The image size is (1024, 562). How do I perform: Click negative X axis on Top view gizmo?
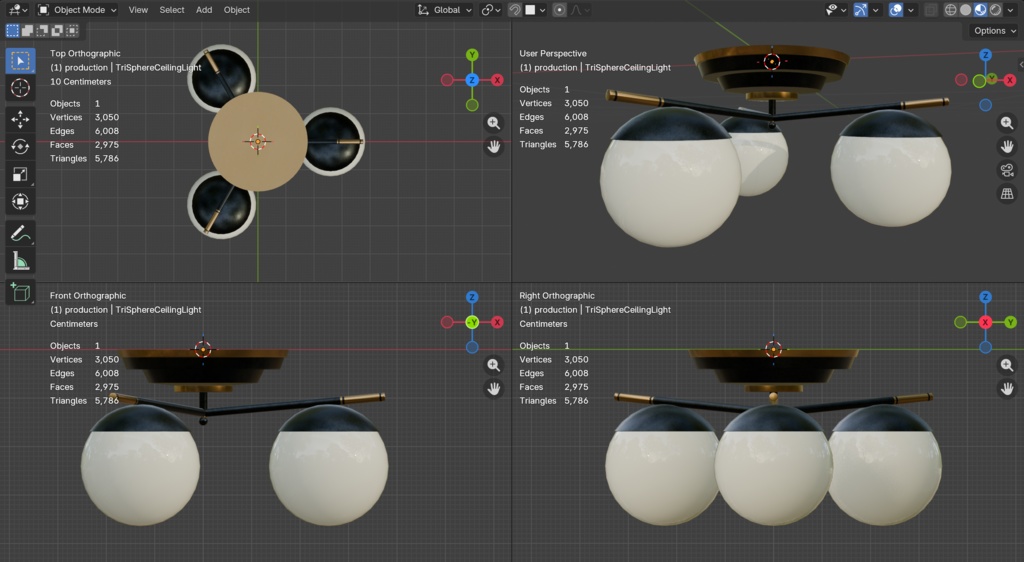click(x=447, y=80)
